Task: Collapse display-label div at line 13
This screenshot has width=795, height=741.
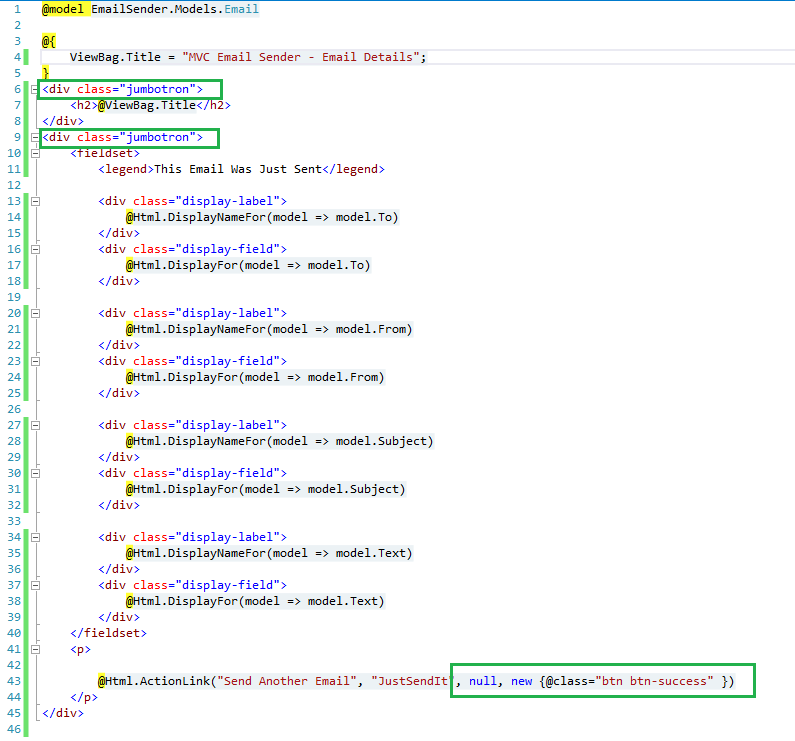Action: point(35,201)
